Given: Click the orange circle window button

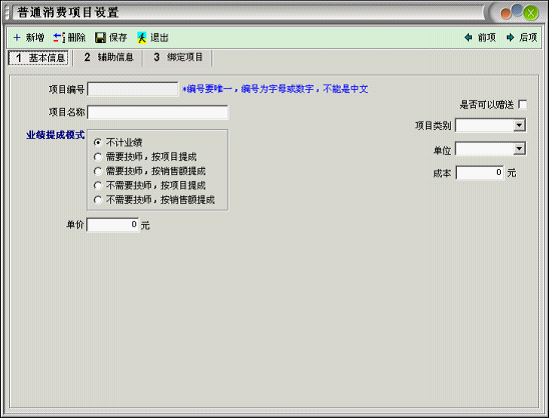Looking at the screenshot, I should coord(506,14).
